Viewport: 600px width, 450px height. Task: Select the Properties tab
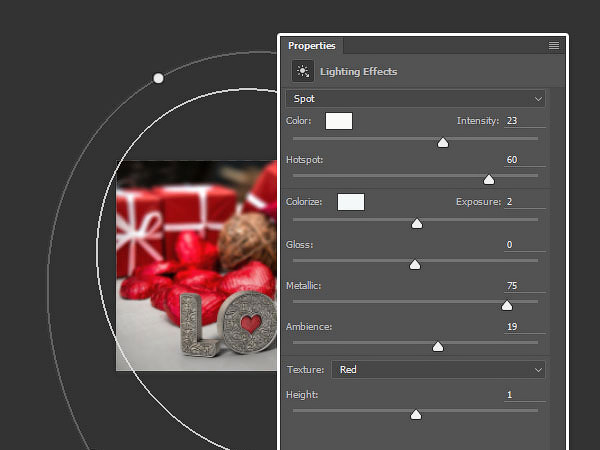311,46
